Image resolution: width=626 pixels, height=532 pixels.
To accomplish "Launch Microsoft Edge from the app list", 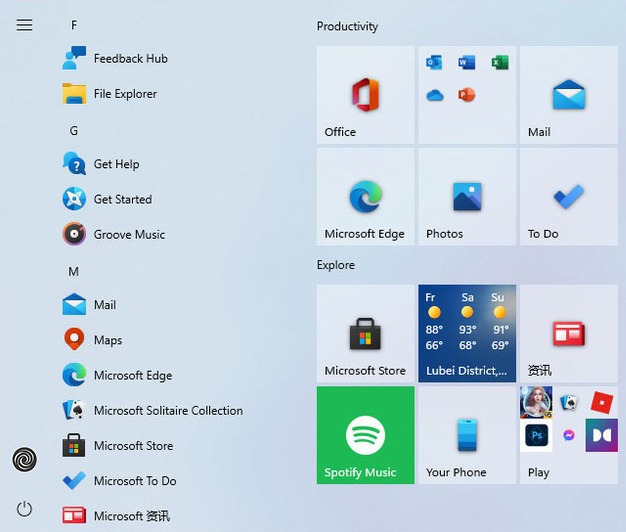I will click(x=117, y=375).
